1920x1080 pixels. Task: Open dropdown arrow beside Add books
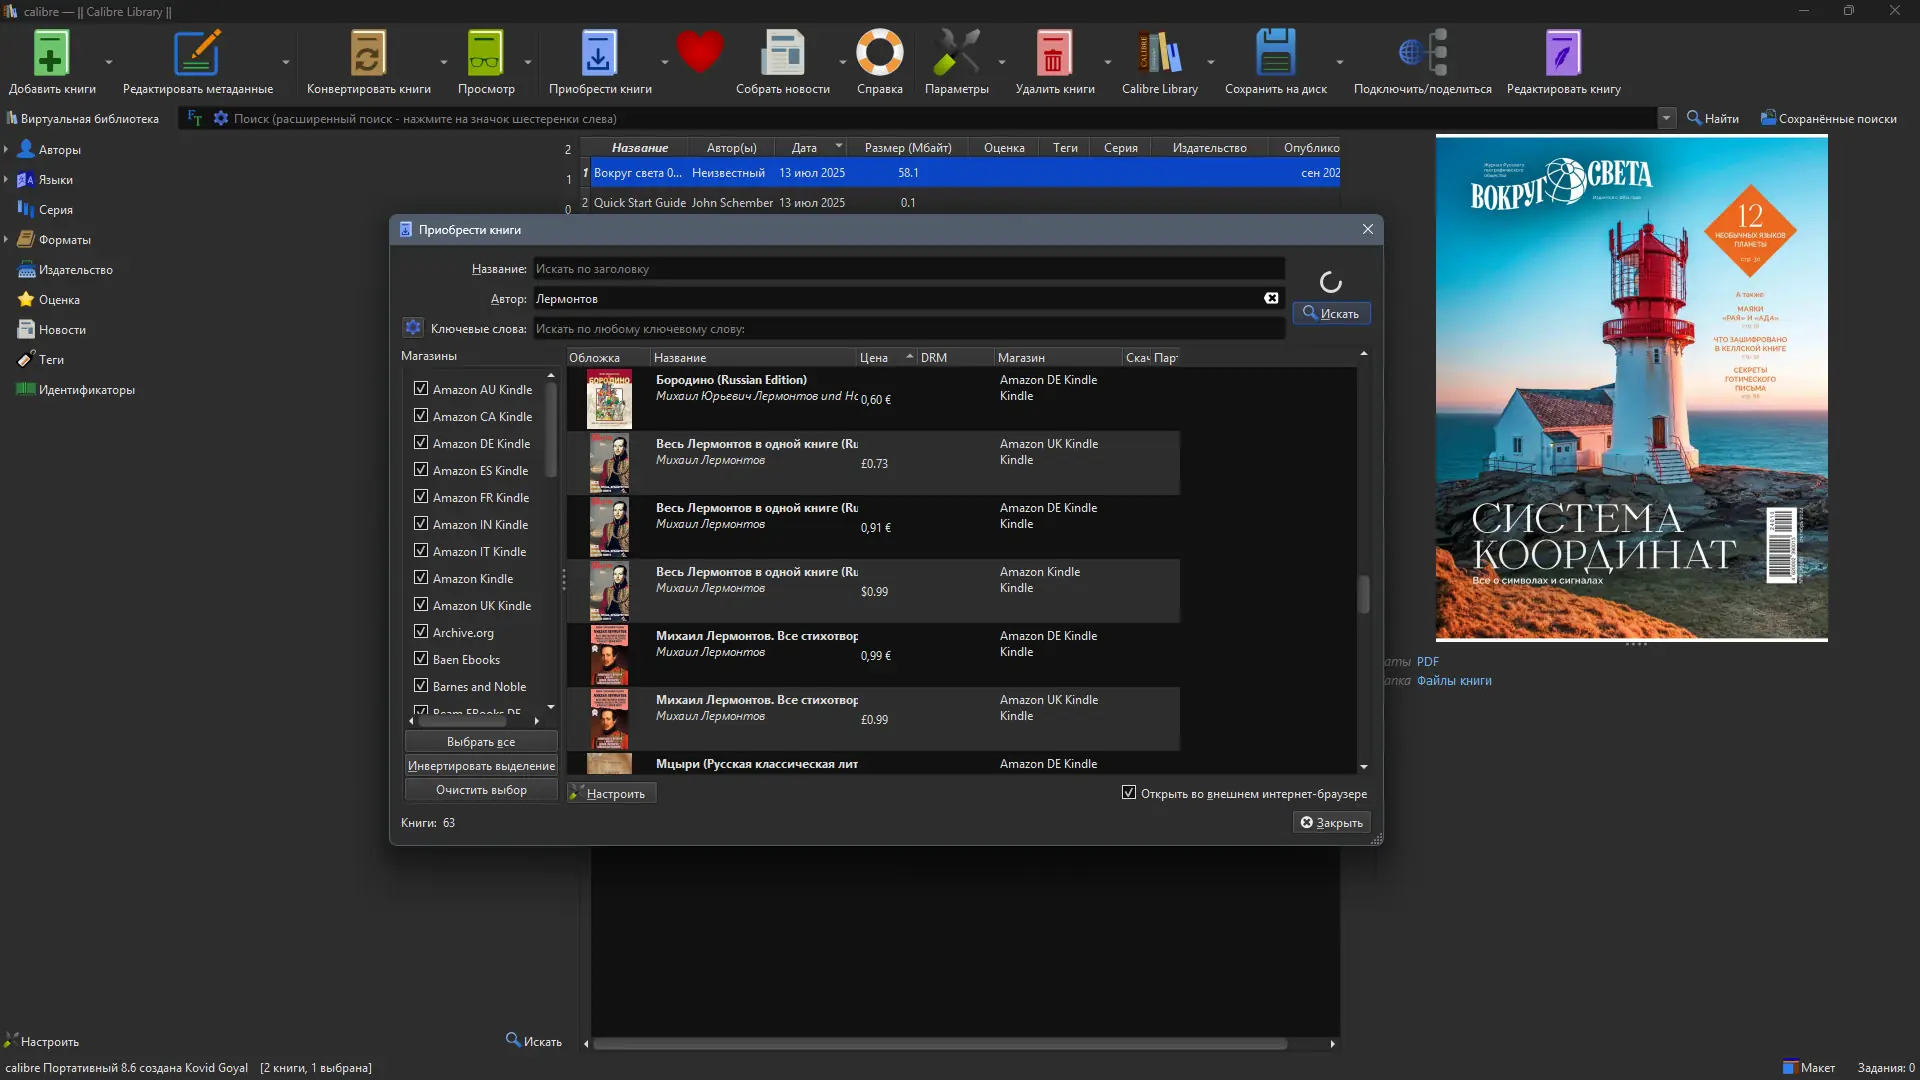coord(109,62)
